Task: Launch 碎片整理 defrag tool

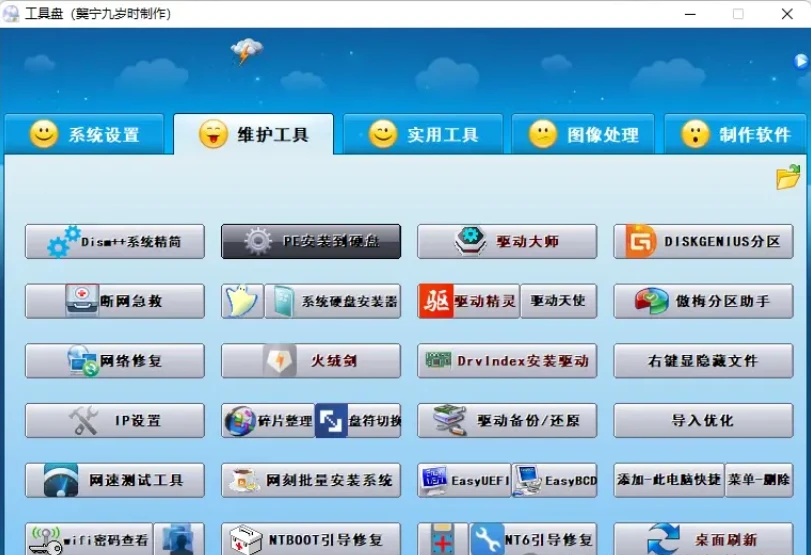Action: (268, 421)
